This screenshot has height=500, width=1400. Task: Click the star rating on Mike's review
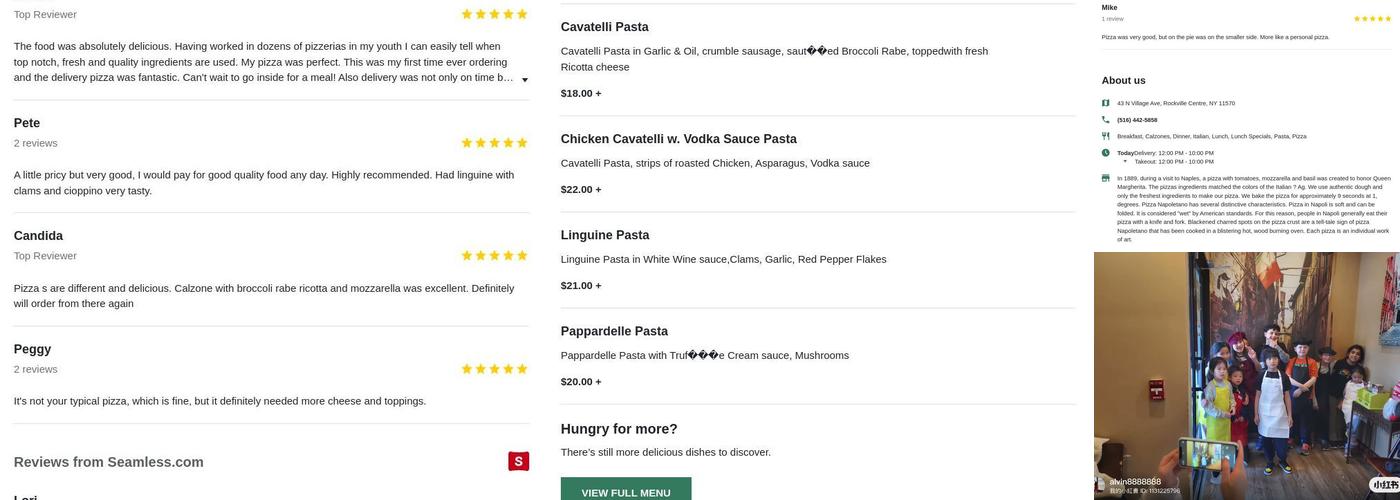click(1371, 19)
